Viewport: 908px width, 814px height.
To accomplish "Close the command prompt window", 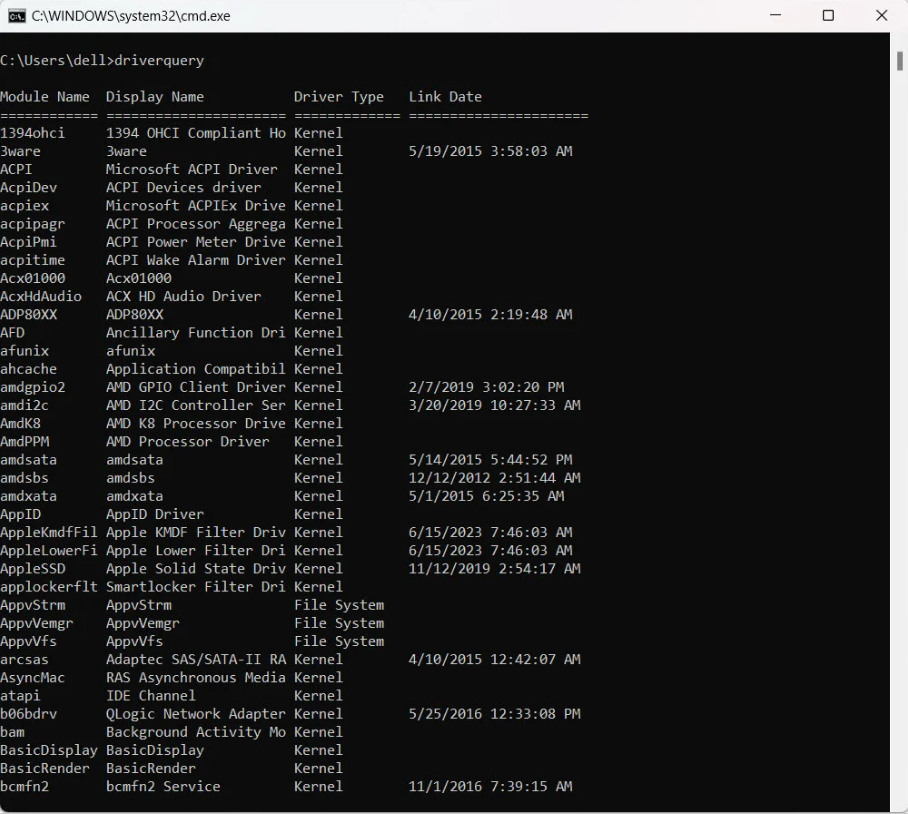I will tap(881, 16).
